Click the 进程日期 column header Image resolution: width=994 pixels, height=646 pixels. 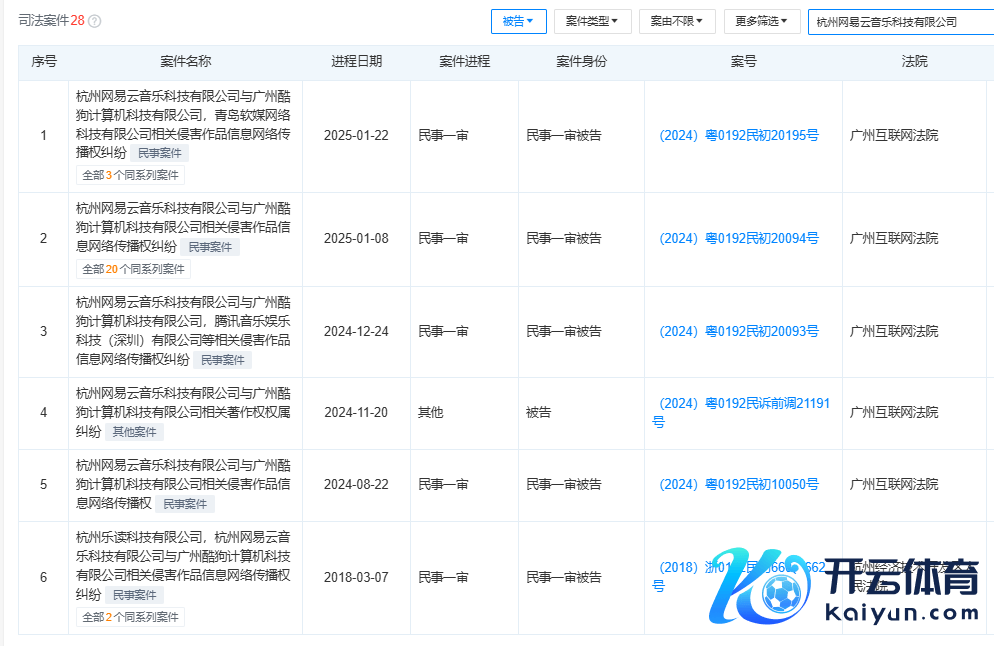click(356, 61)
